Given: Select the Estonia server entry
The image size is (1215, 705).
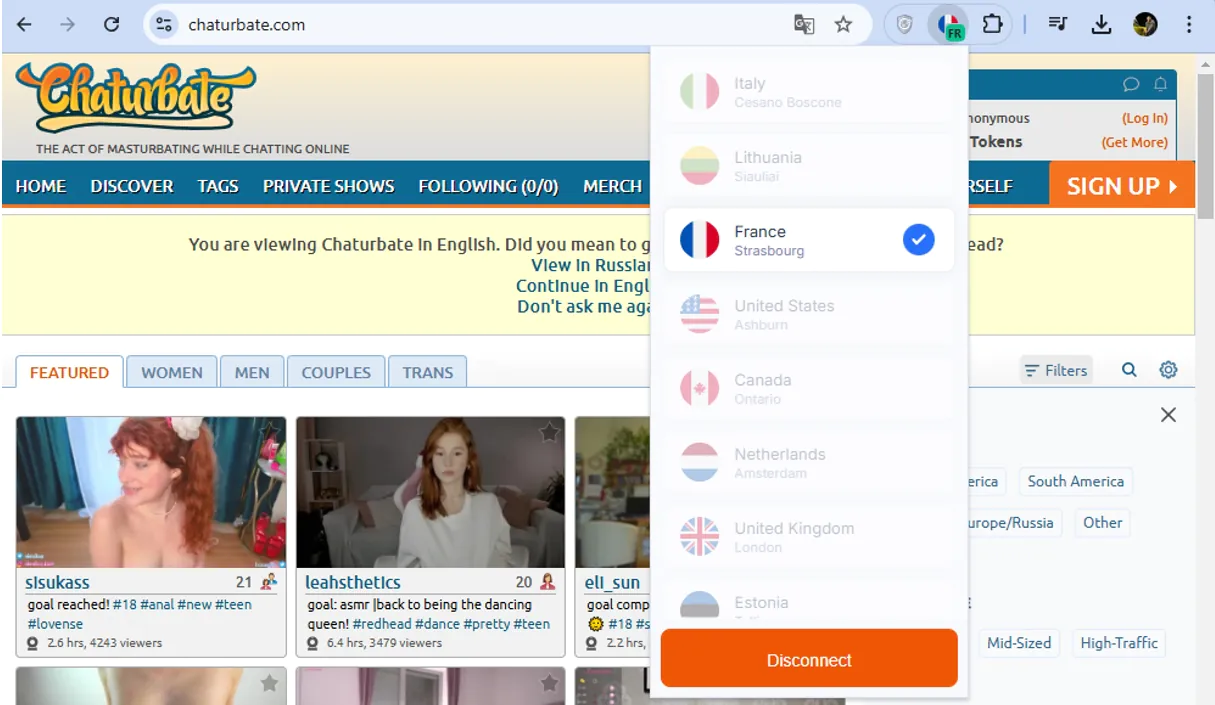Looking at the screenshot, I should pos(808,603).
